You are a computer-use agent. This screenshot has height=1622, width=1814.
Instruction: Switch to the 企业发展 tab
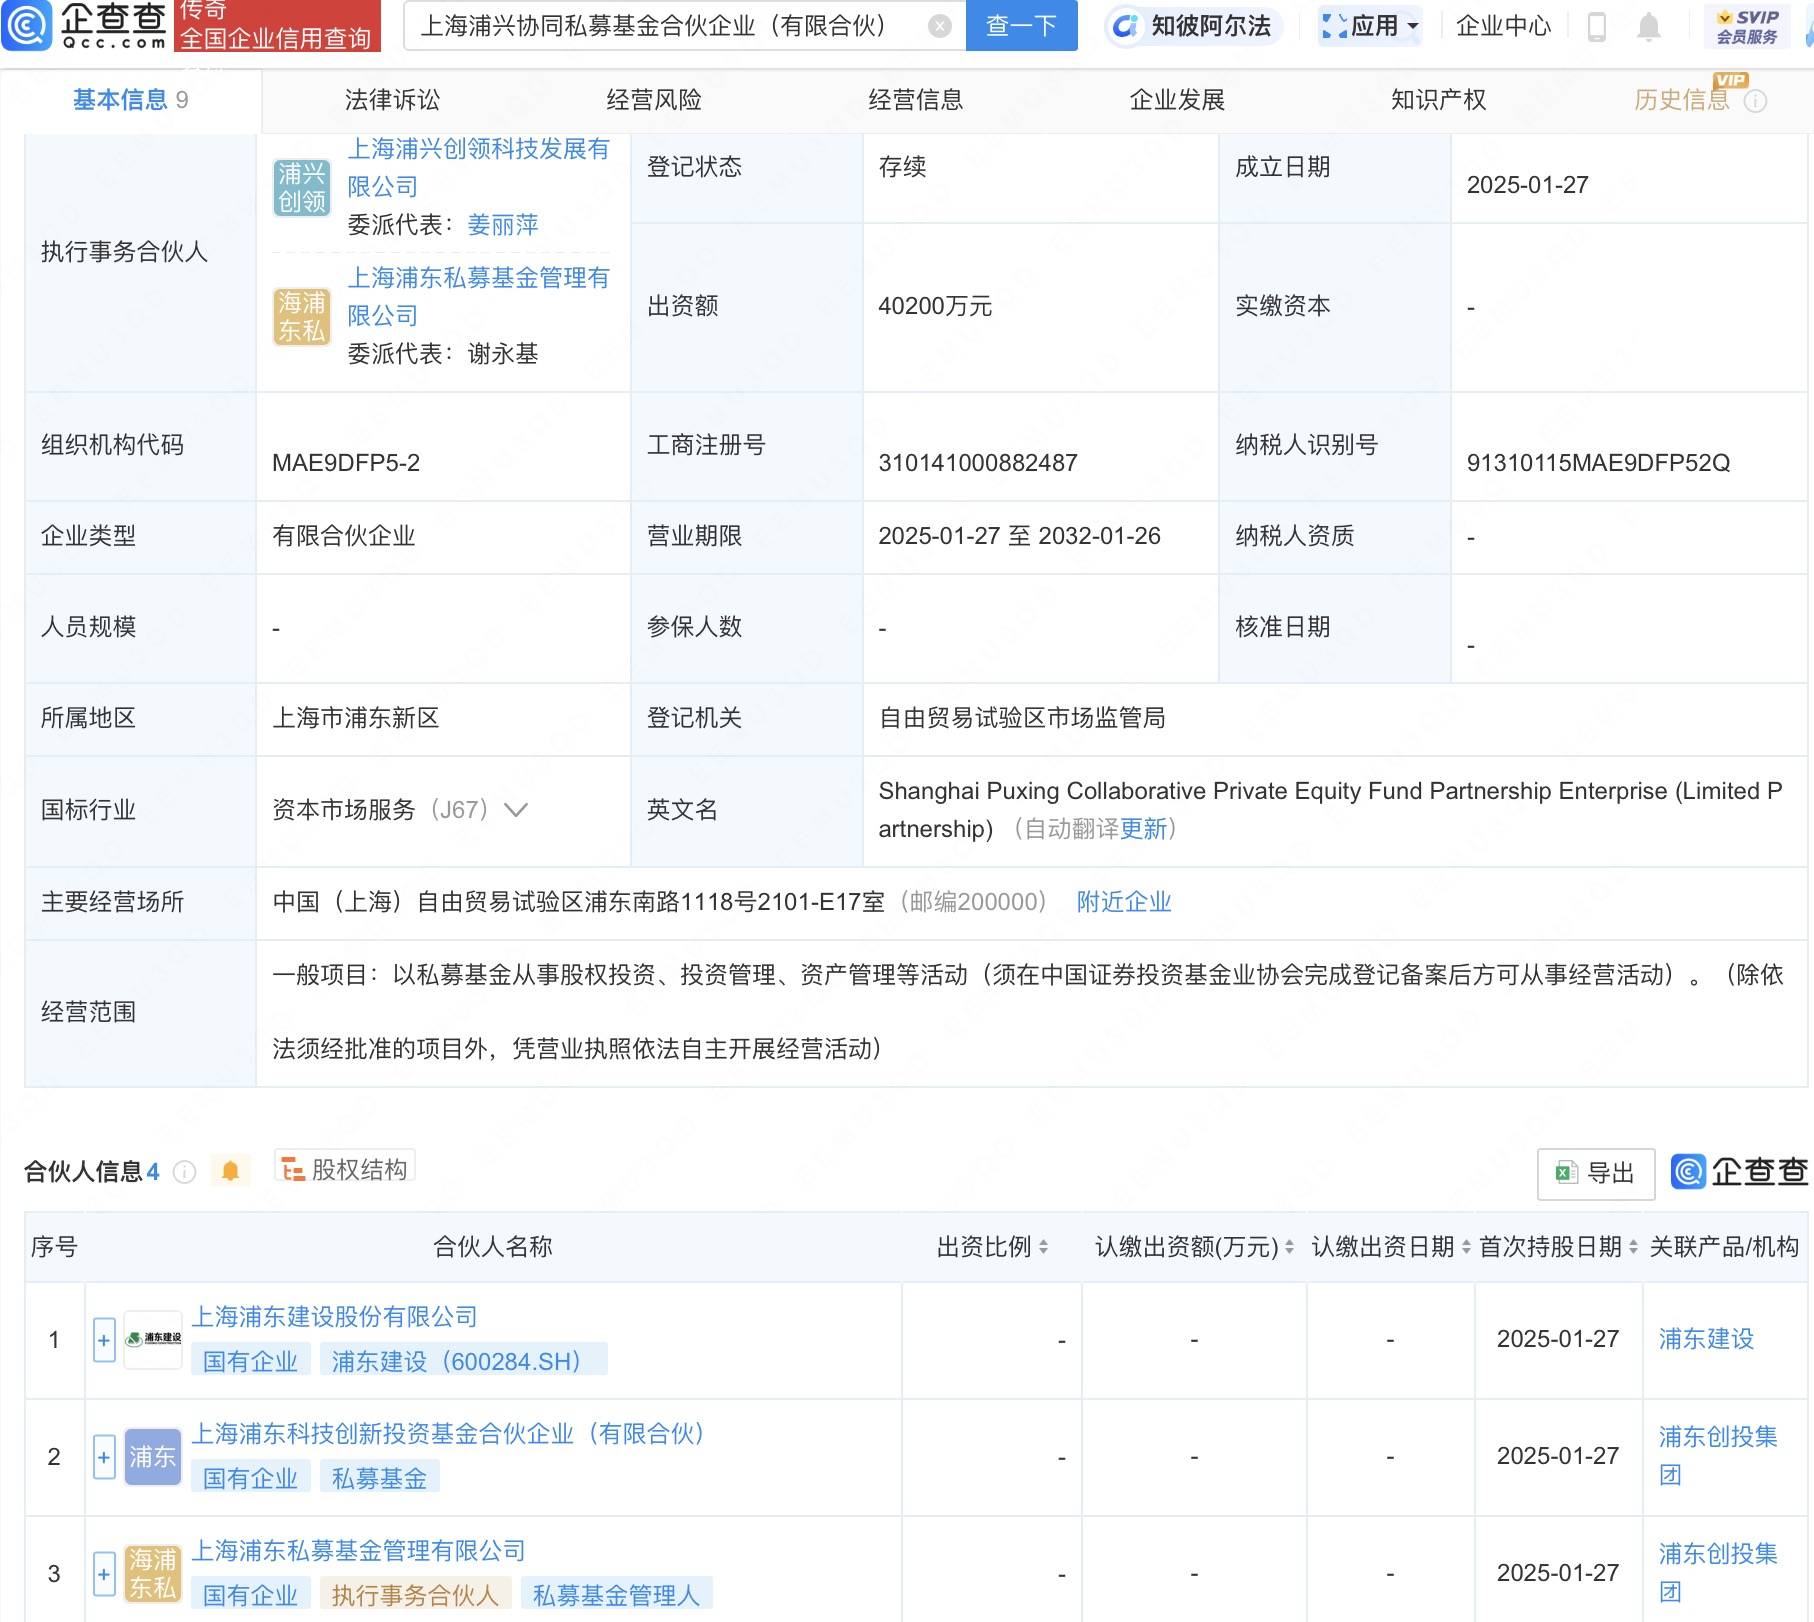click(1177, 100)
